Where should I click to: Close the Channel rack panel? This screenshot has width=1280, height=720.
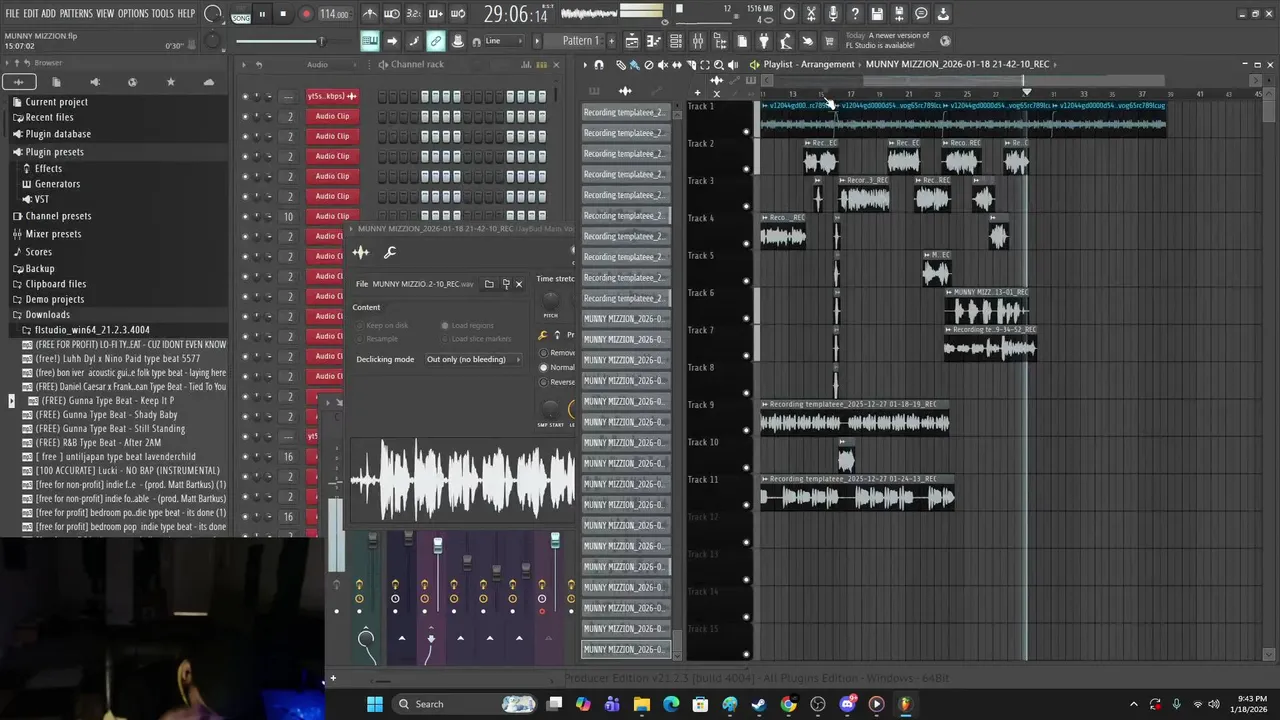point(556,64)
